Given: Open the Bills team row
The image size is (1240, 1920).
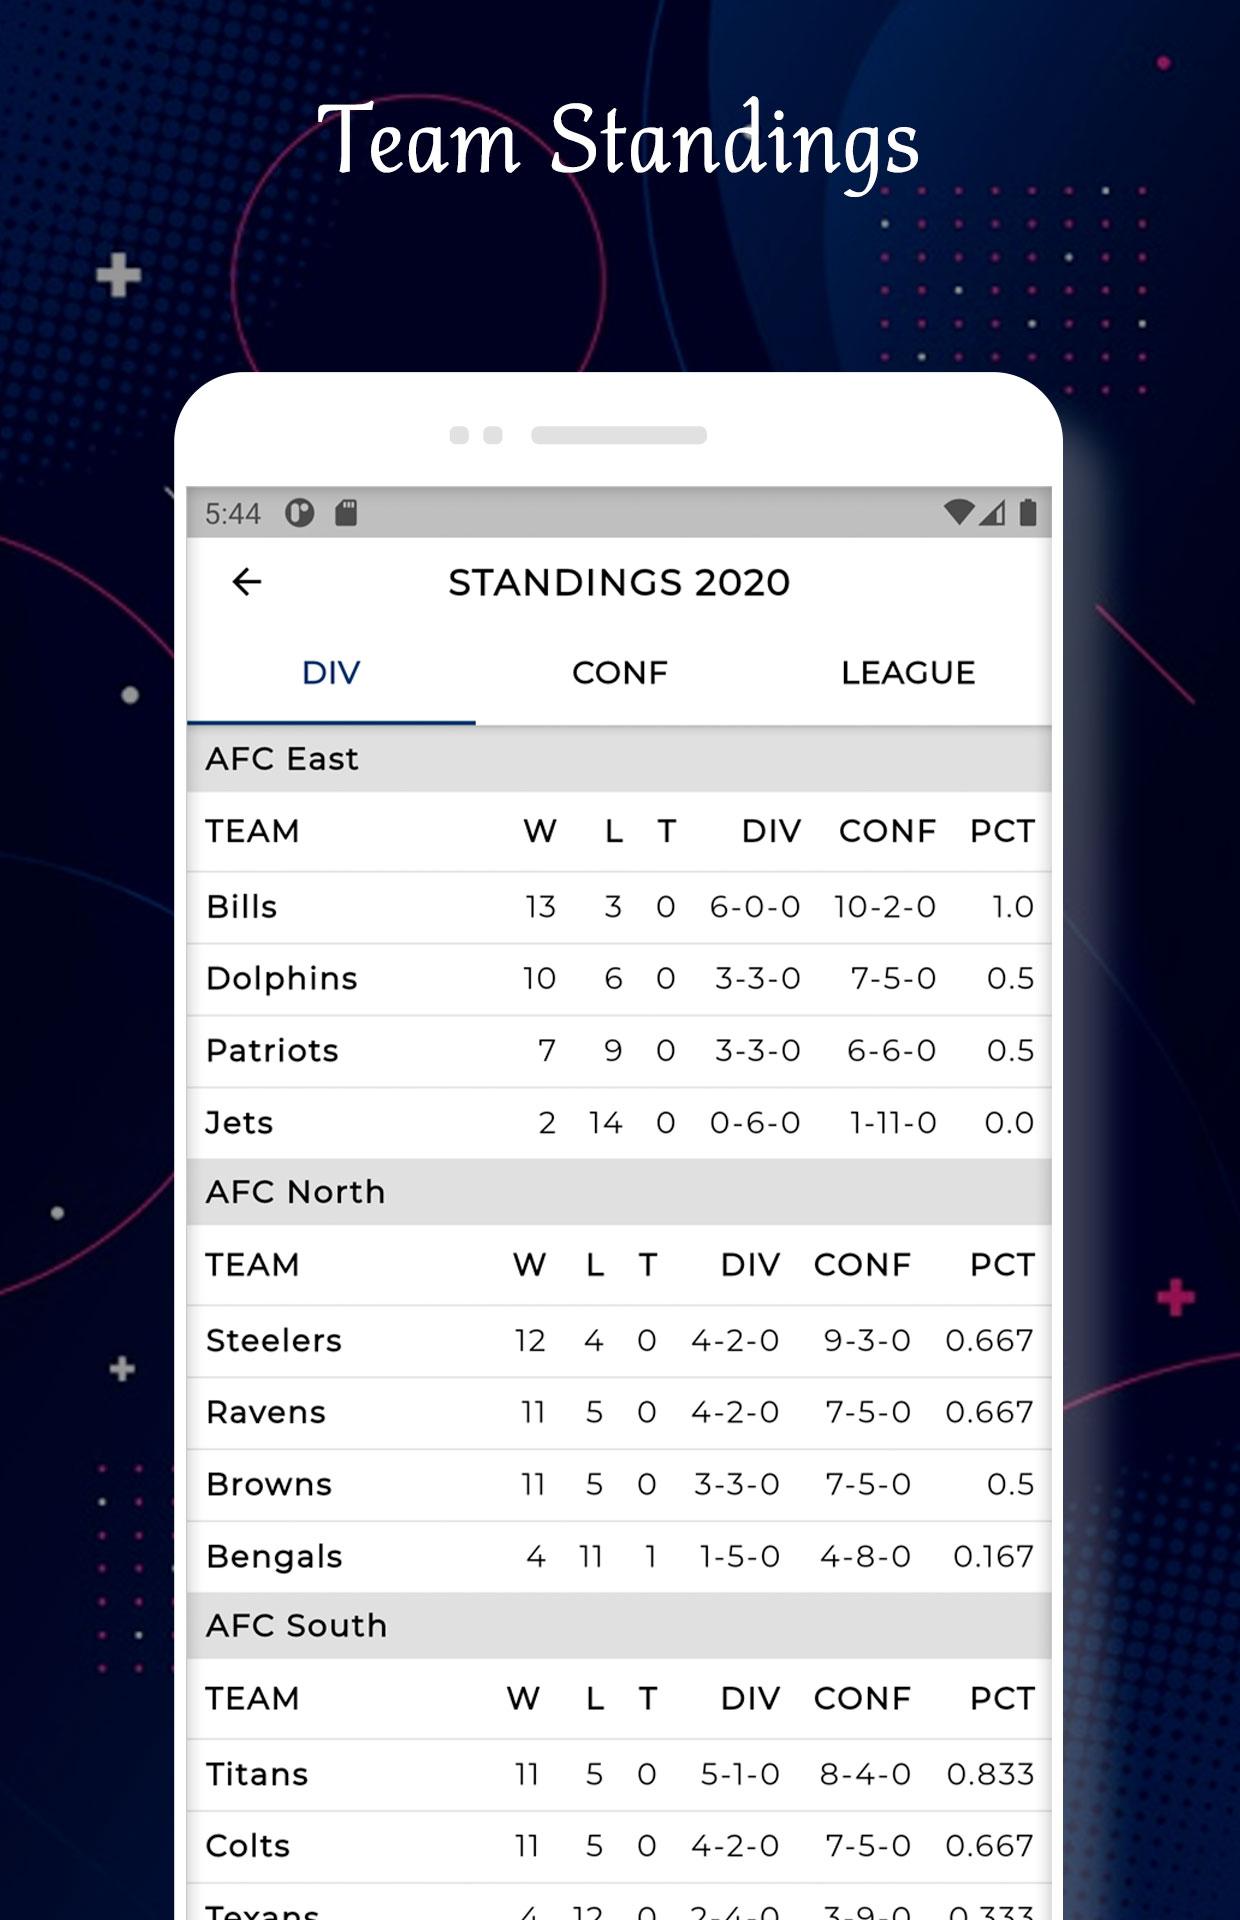Looking at the screenshot, I should (x=619, y=907).
